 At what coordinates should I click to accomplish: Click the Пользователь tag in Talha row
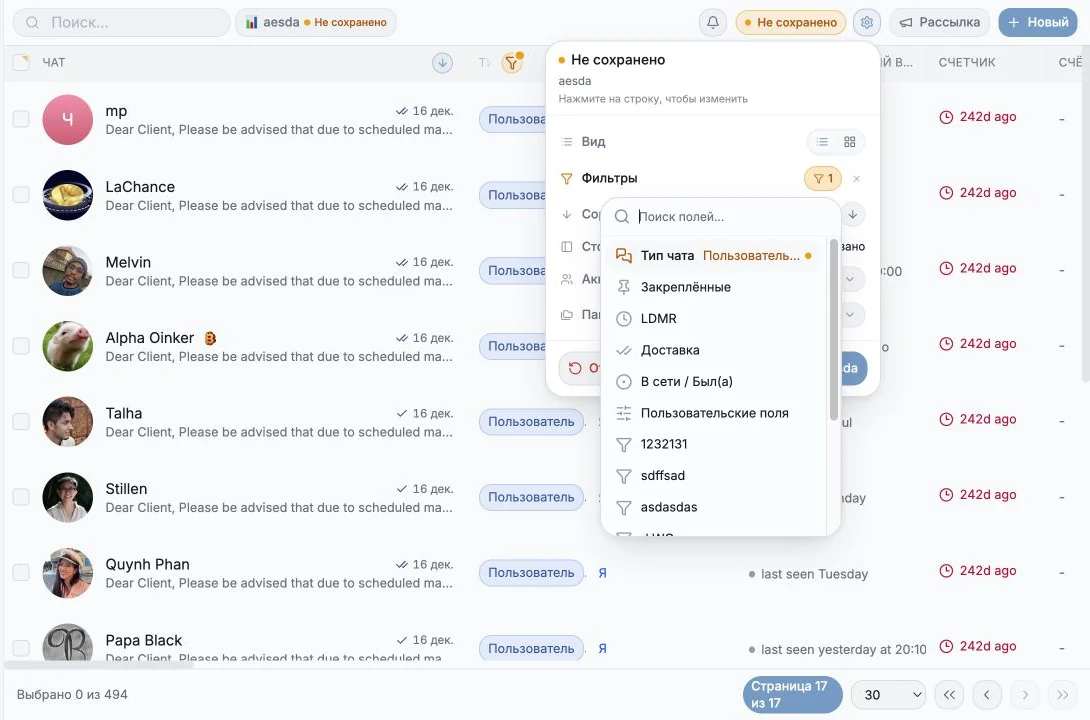click(x=531, y=422)
